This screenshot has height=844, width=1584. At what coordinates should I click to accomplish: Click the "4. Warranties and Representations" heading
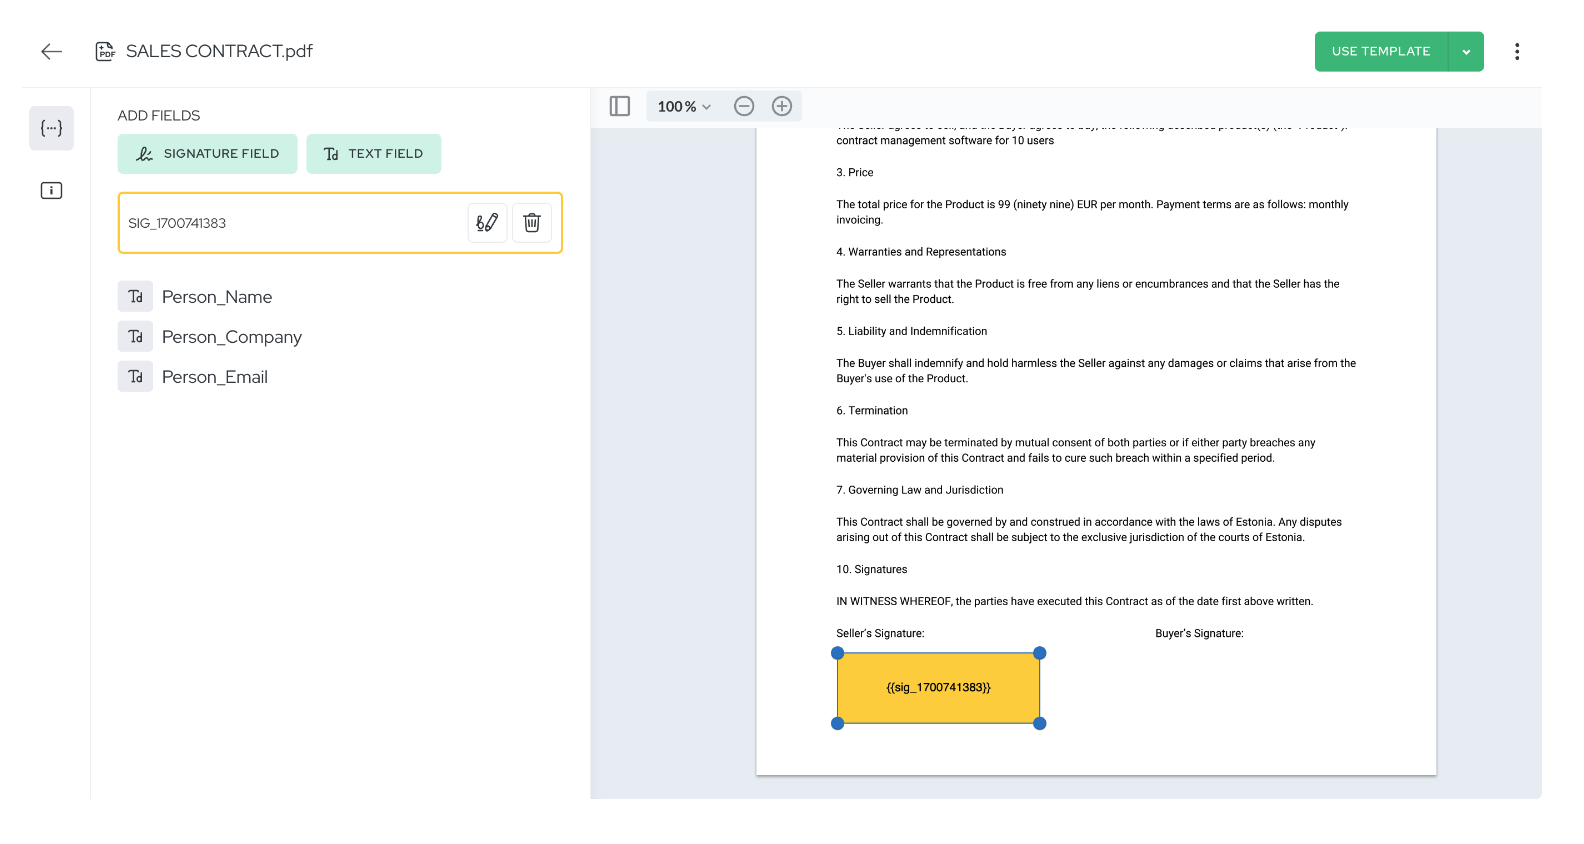[921, 252]
